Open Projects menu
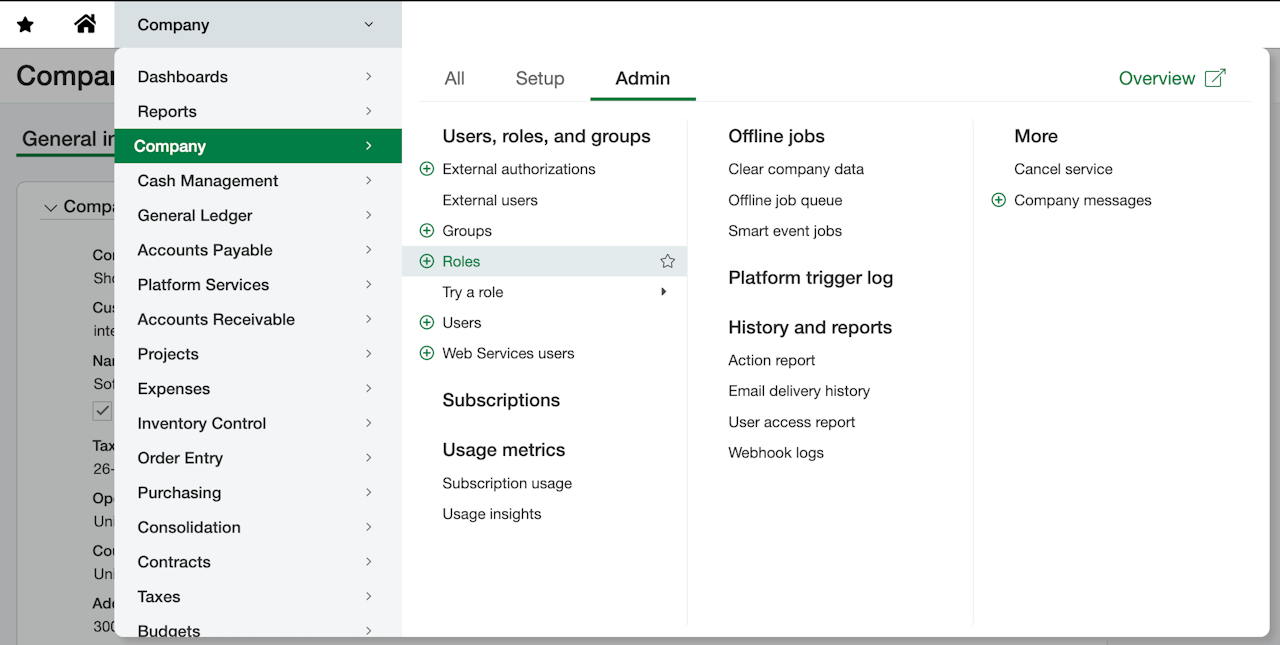The height and width of the screenshot is (645, 1280). (x=258, y=354)
